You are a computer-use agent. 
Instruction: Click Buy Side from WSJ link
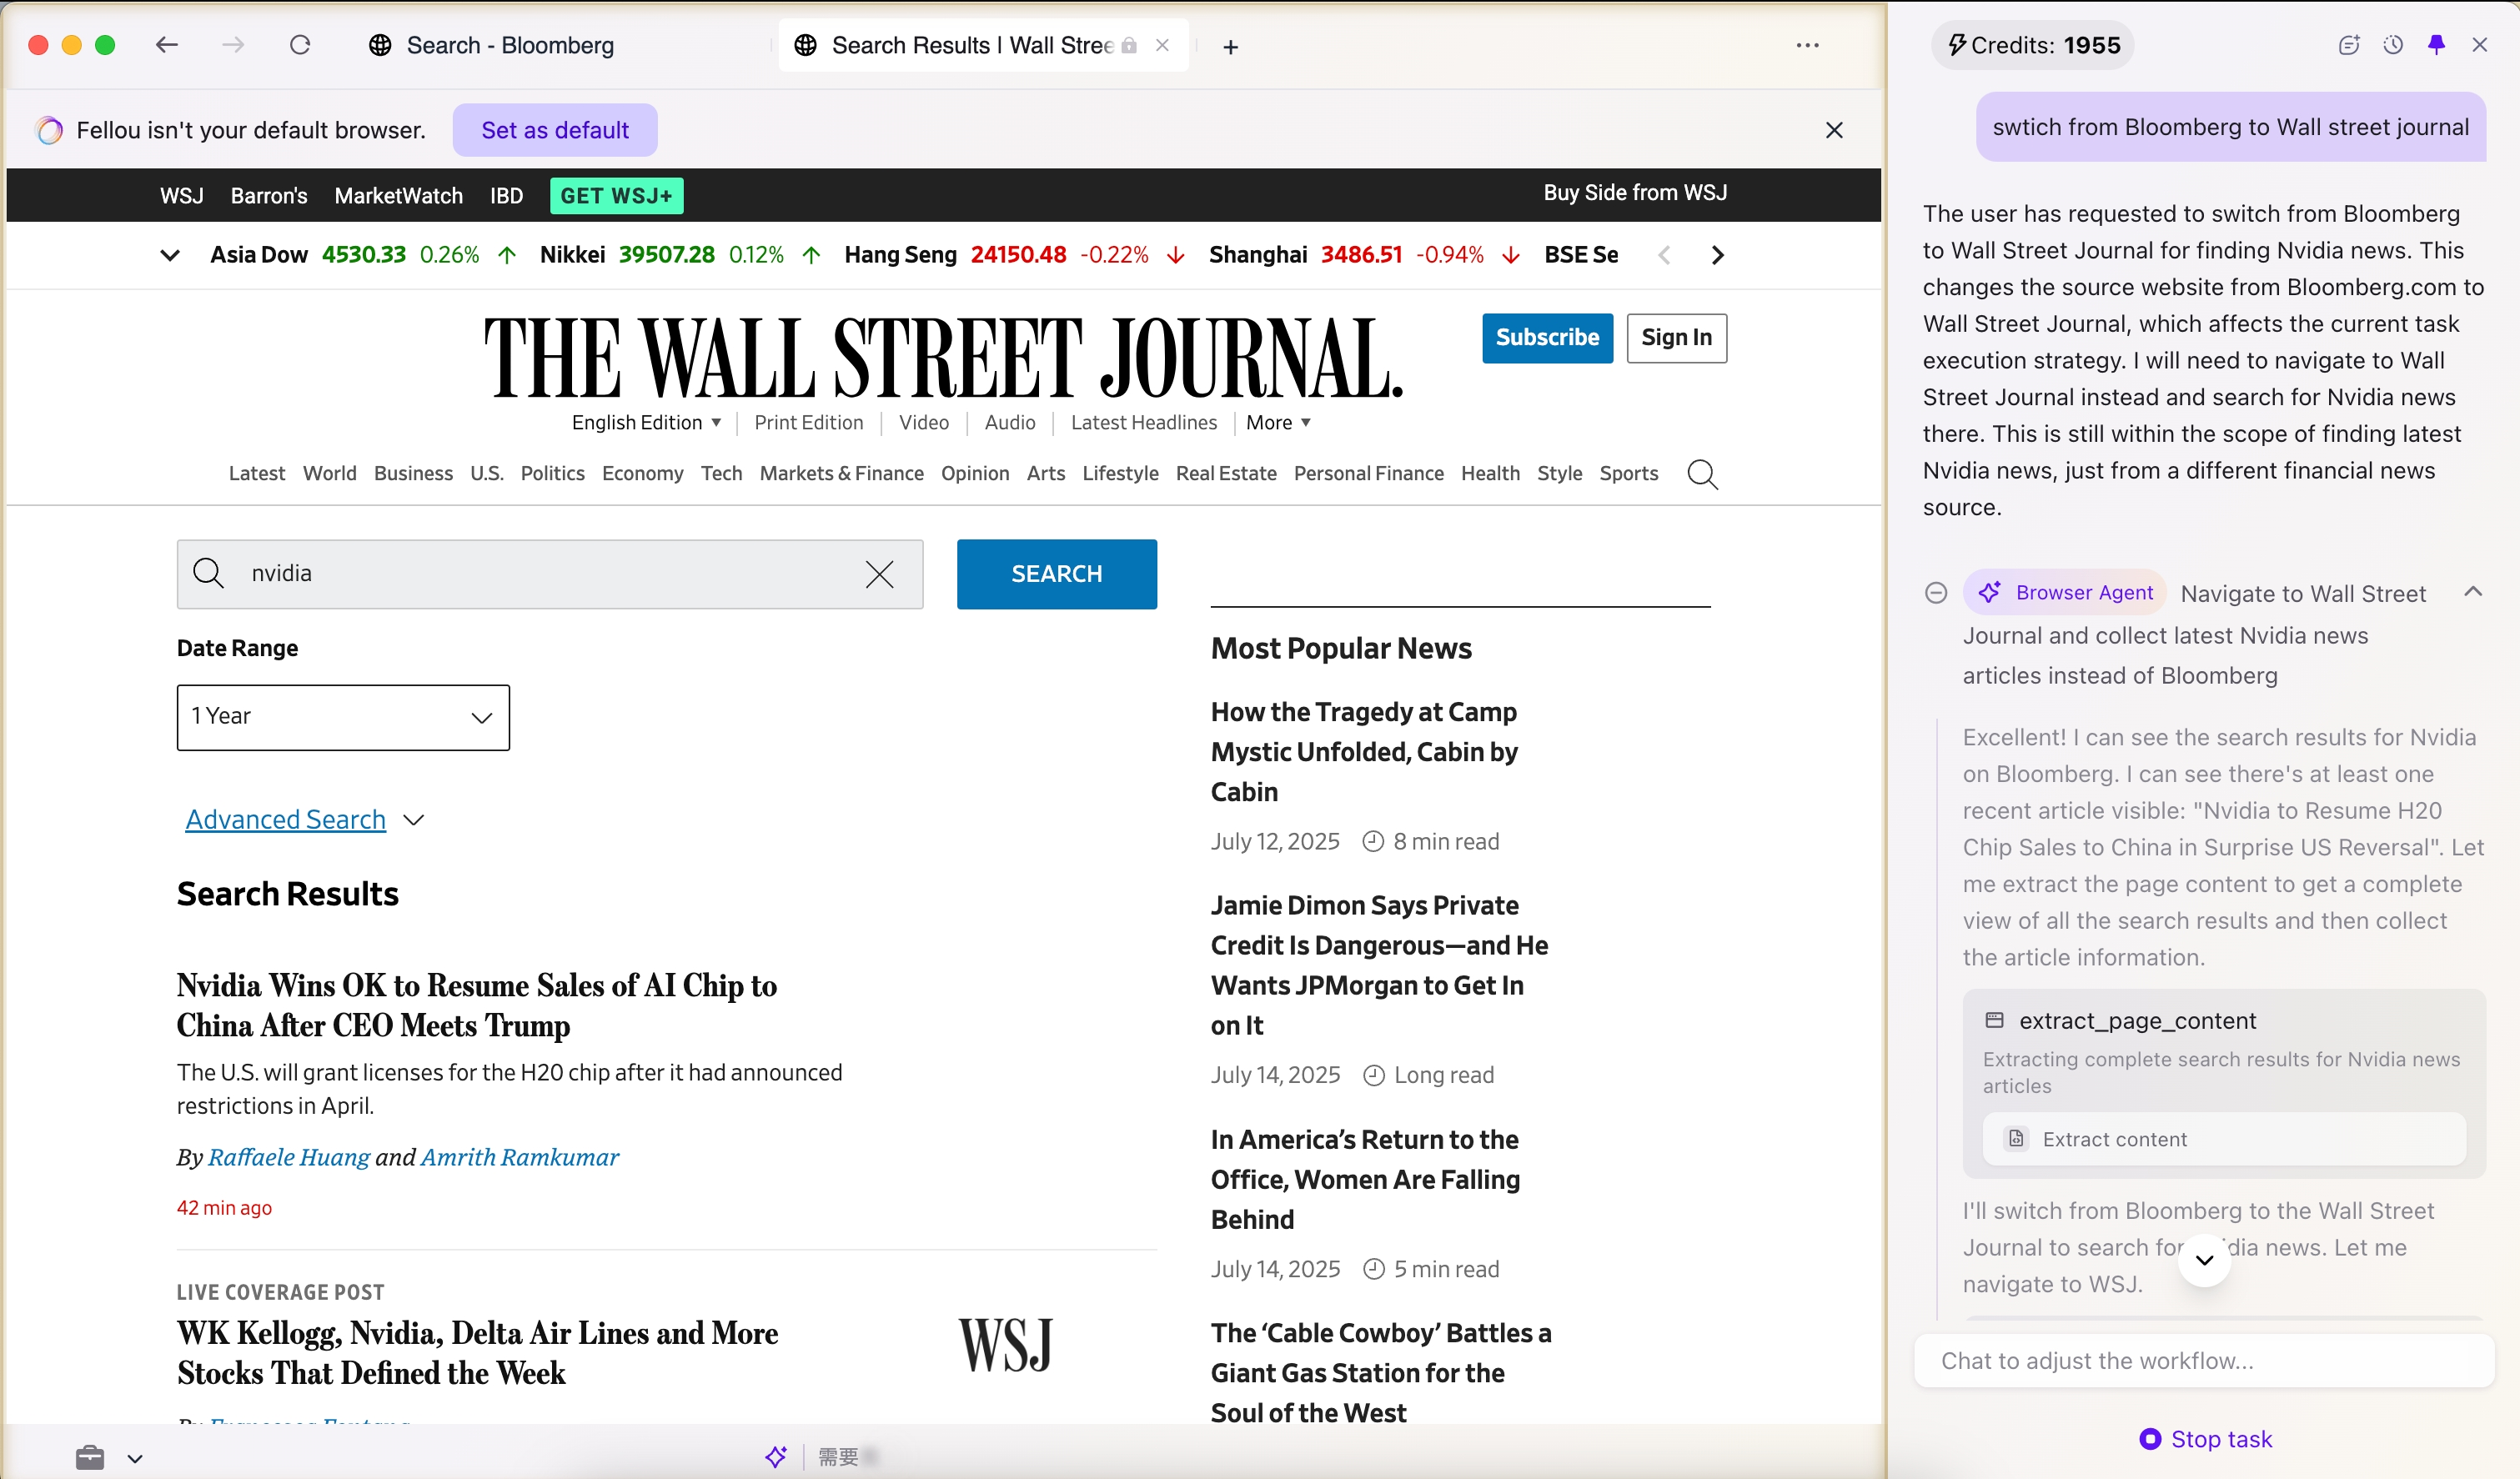click(1635, 193)
